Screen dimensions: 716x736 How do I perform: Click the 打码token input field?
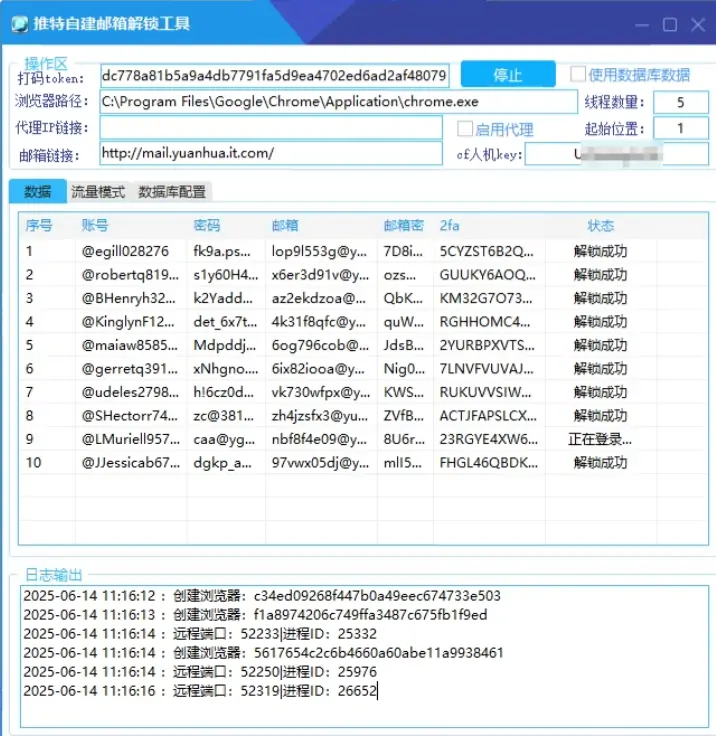[275, 76]
